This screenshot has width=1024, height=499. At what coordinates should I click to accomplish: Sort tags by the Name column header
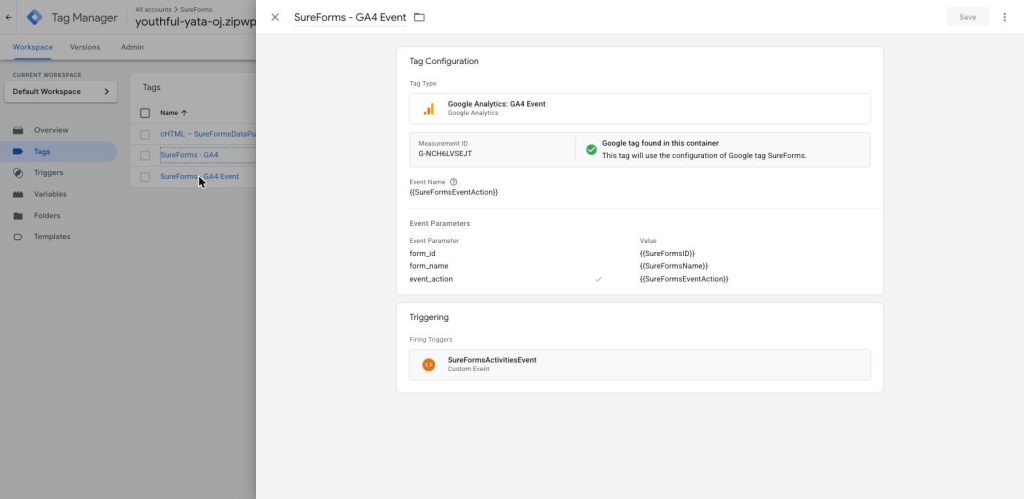click(x=174, y=113)
